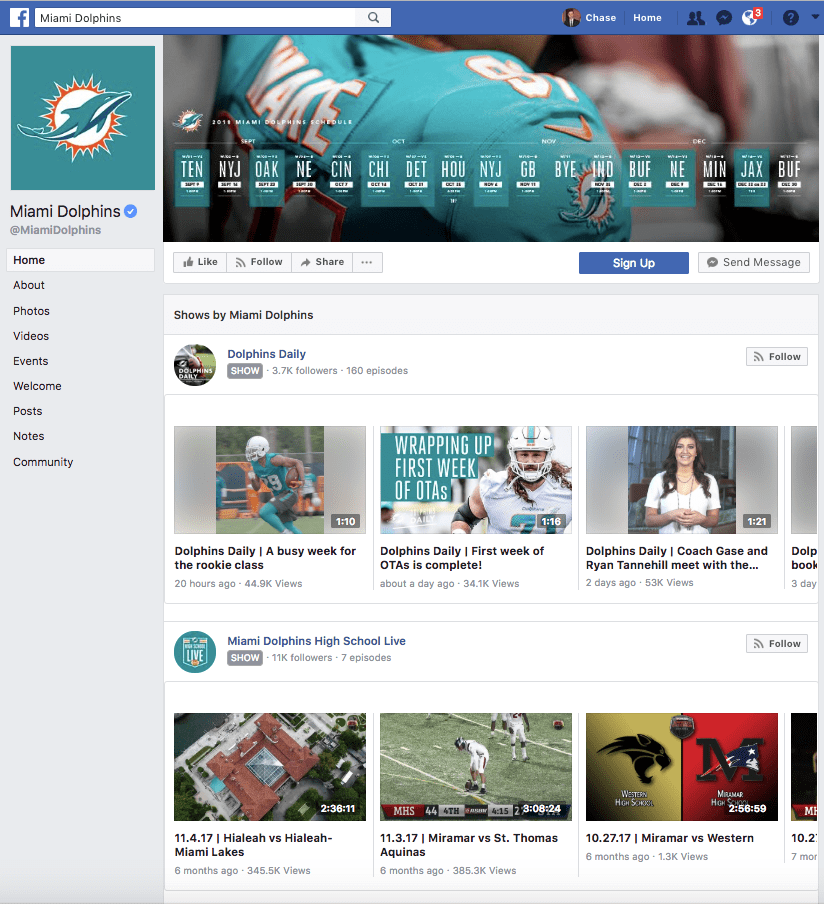This screenshot has width=824, height=904.
Task: Follow the Dolphins Daily show
Action: coord(776,356)
